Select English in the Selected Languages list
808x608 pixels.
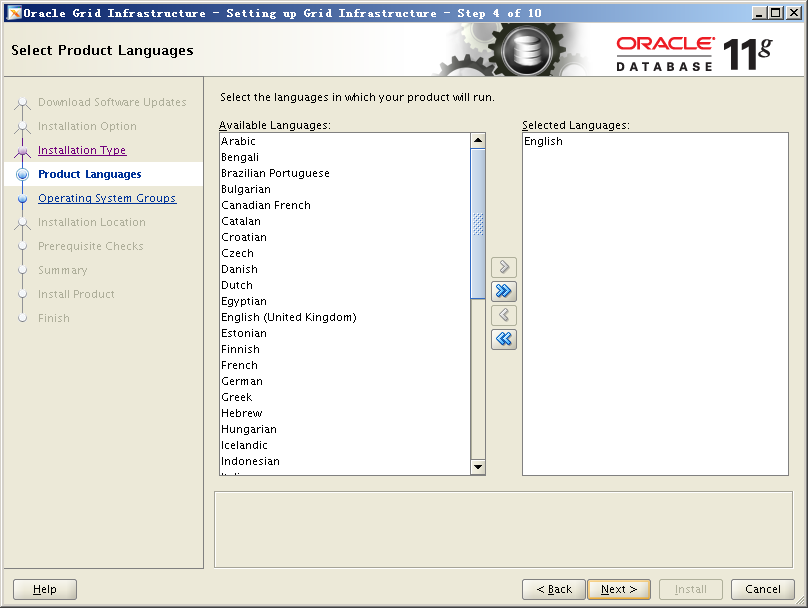click(x=543, y=141)
